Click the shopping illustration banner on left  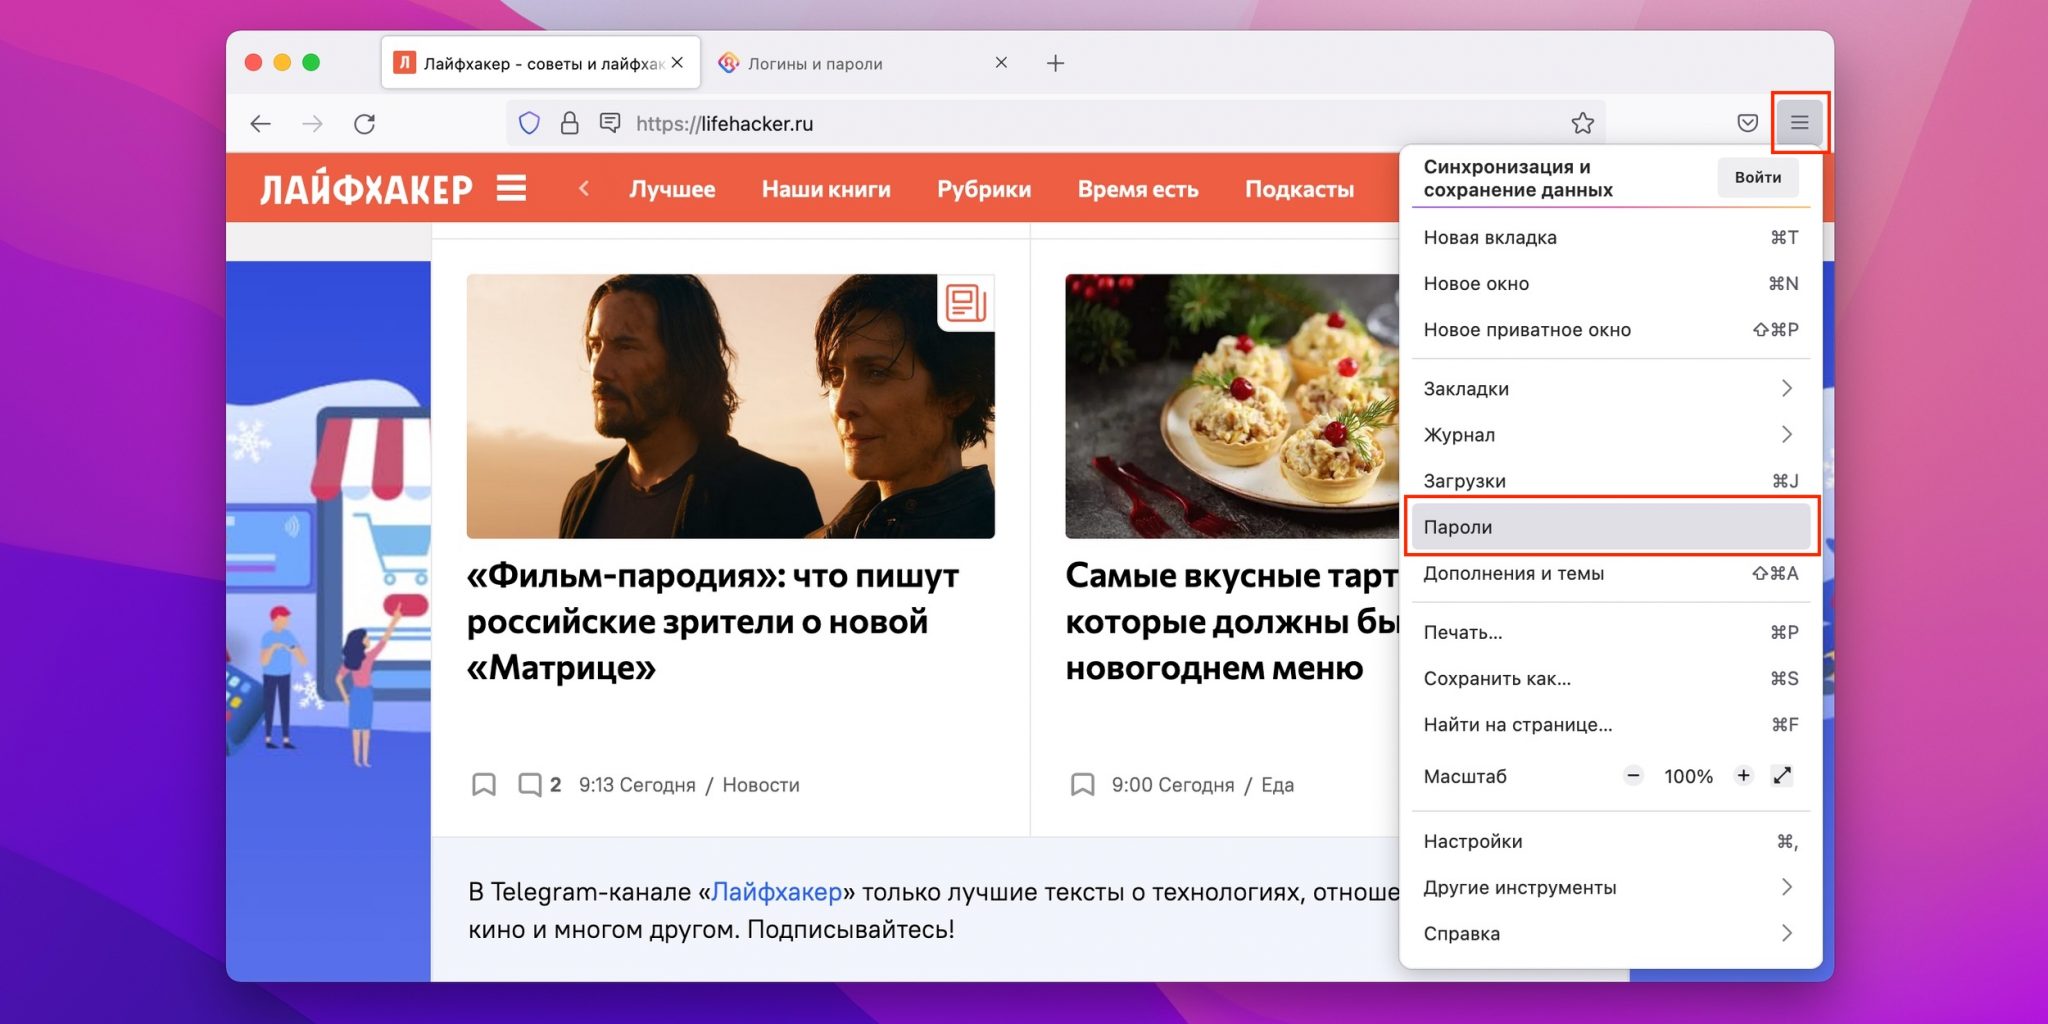[x=328, y=620]
